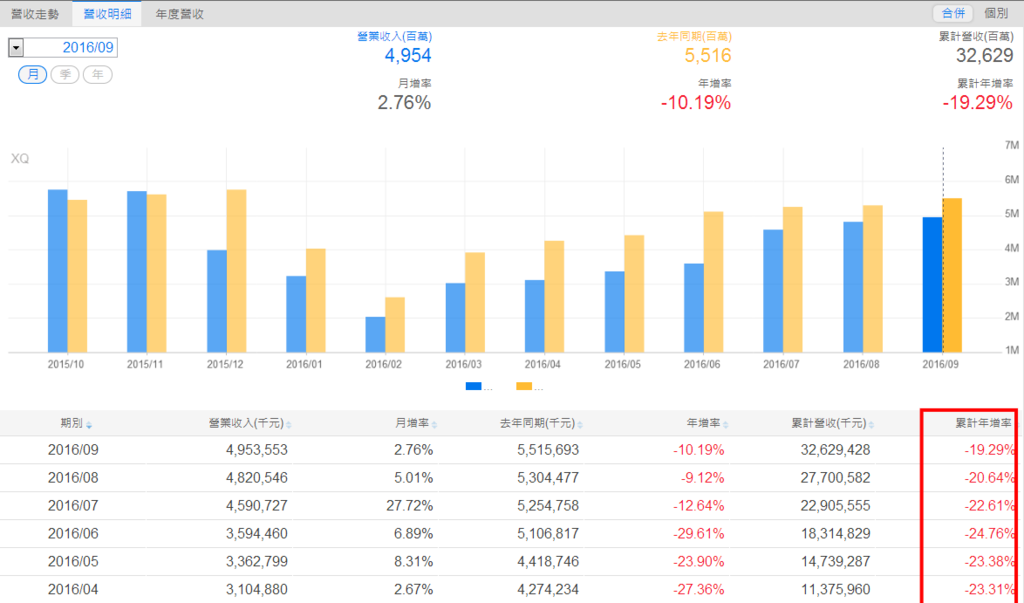The height and width of the screenshot is (603, 1024).
Task: Click monthly growth value 27.72%
Action: (x=409, y=506)
